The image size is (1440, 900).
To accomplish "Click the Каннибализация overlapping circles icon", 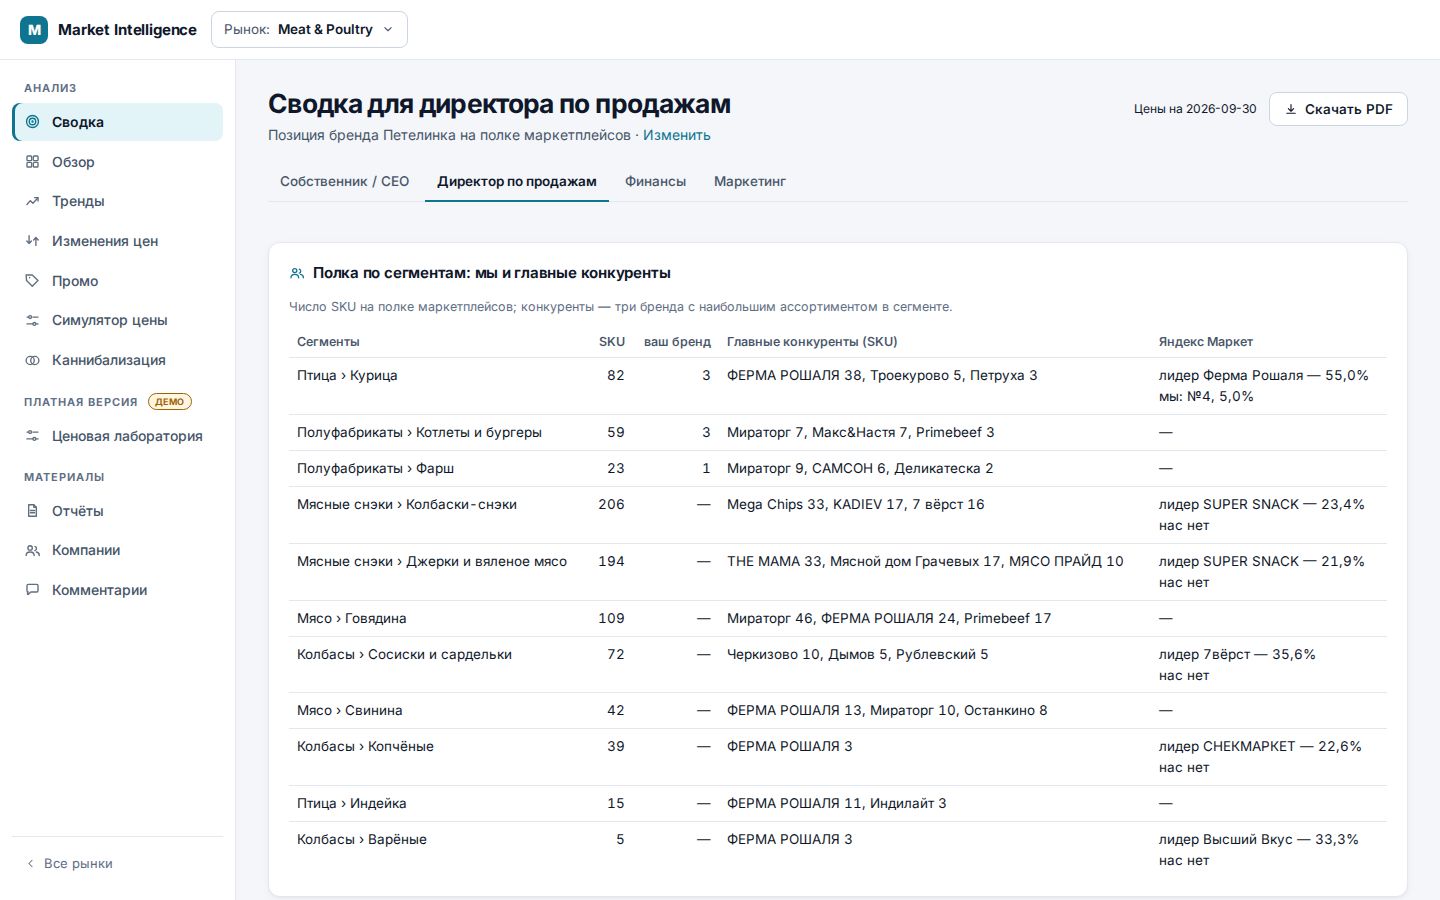I will (33, 360).
